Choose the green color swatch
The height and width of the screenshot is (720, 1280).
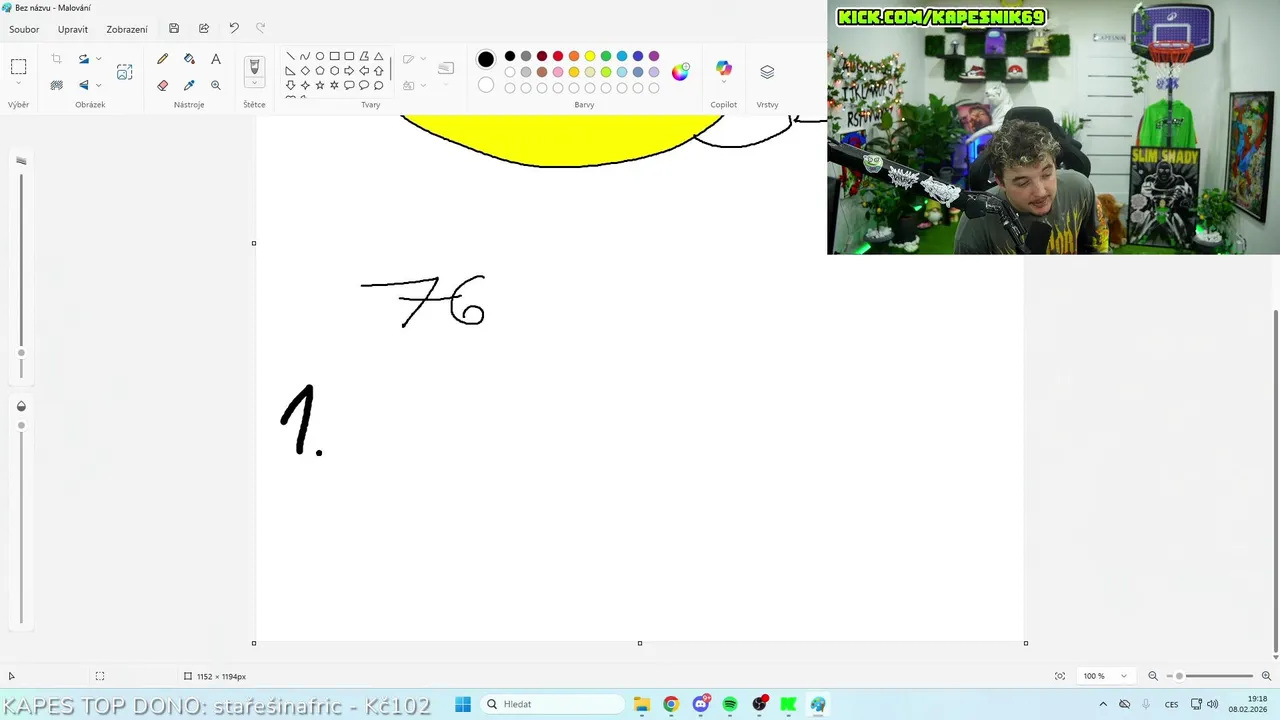pos(606,56)
